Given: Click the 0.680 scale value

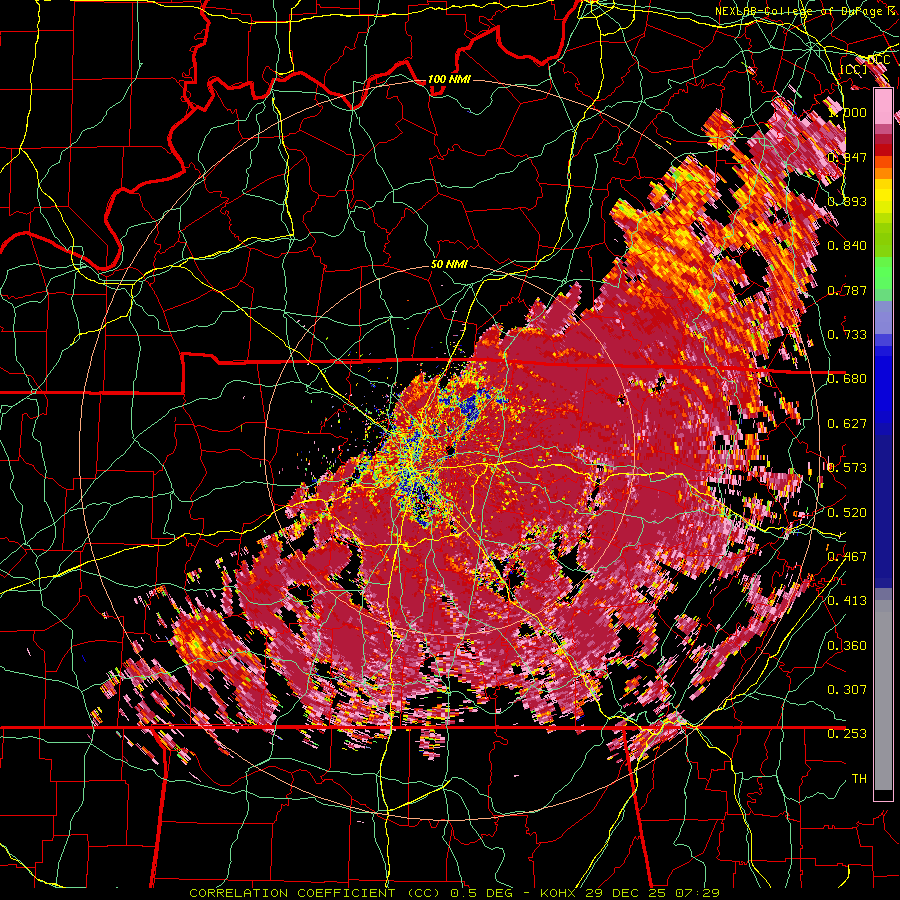Looking at the screenshot, I should point(847,379).
